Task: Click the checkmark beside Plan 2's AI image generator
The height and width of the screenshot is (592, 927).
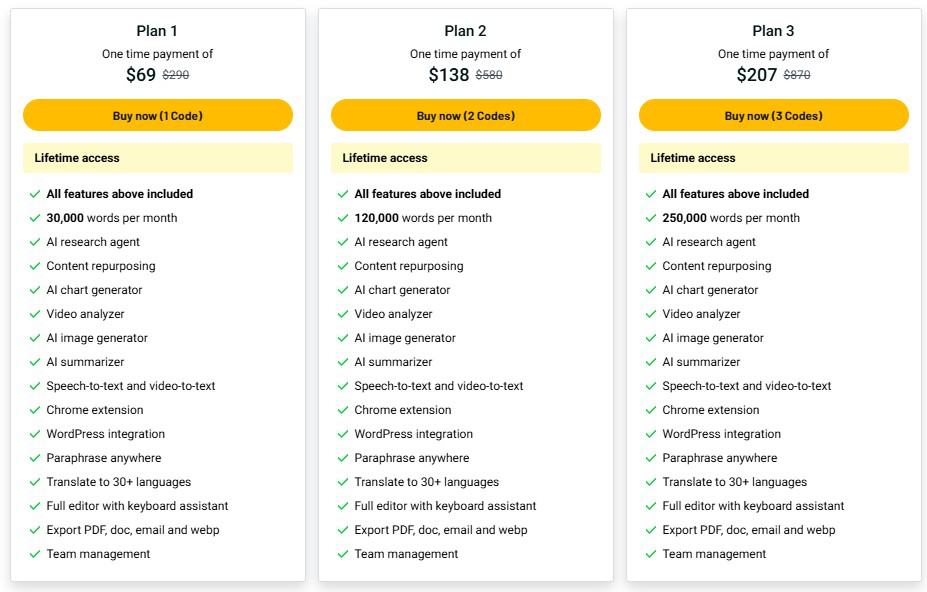Action: (342, 338)
